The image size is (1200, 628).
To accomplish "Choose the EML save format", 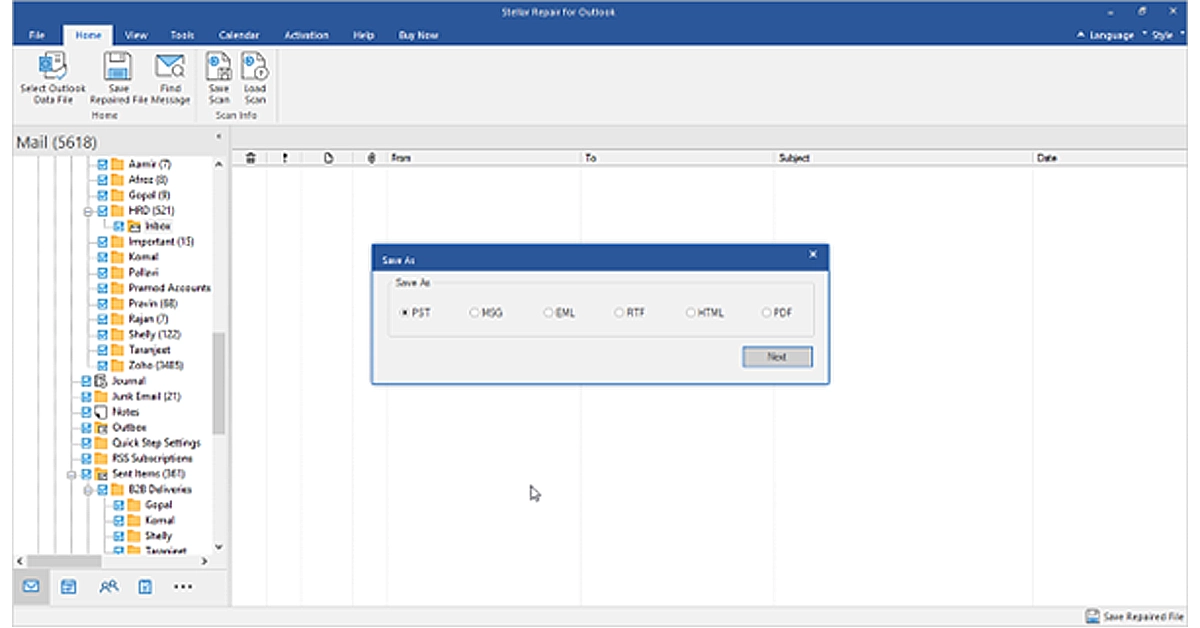I will (x=559, y=313).
